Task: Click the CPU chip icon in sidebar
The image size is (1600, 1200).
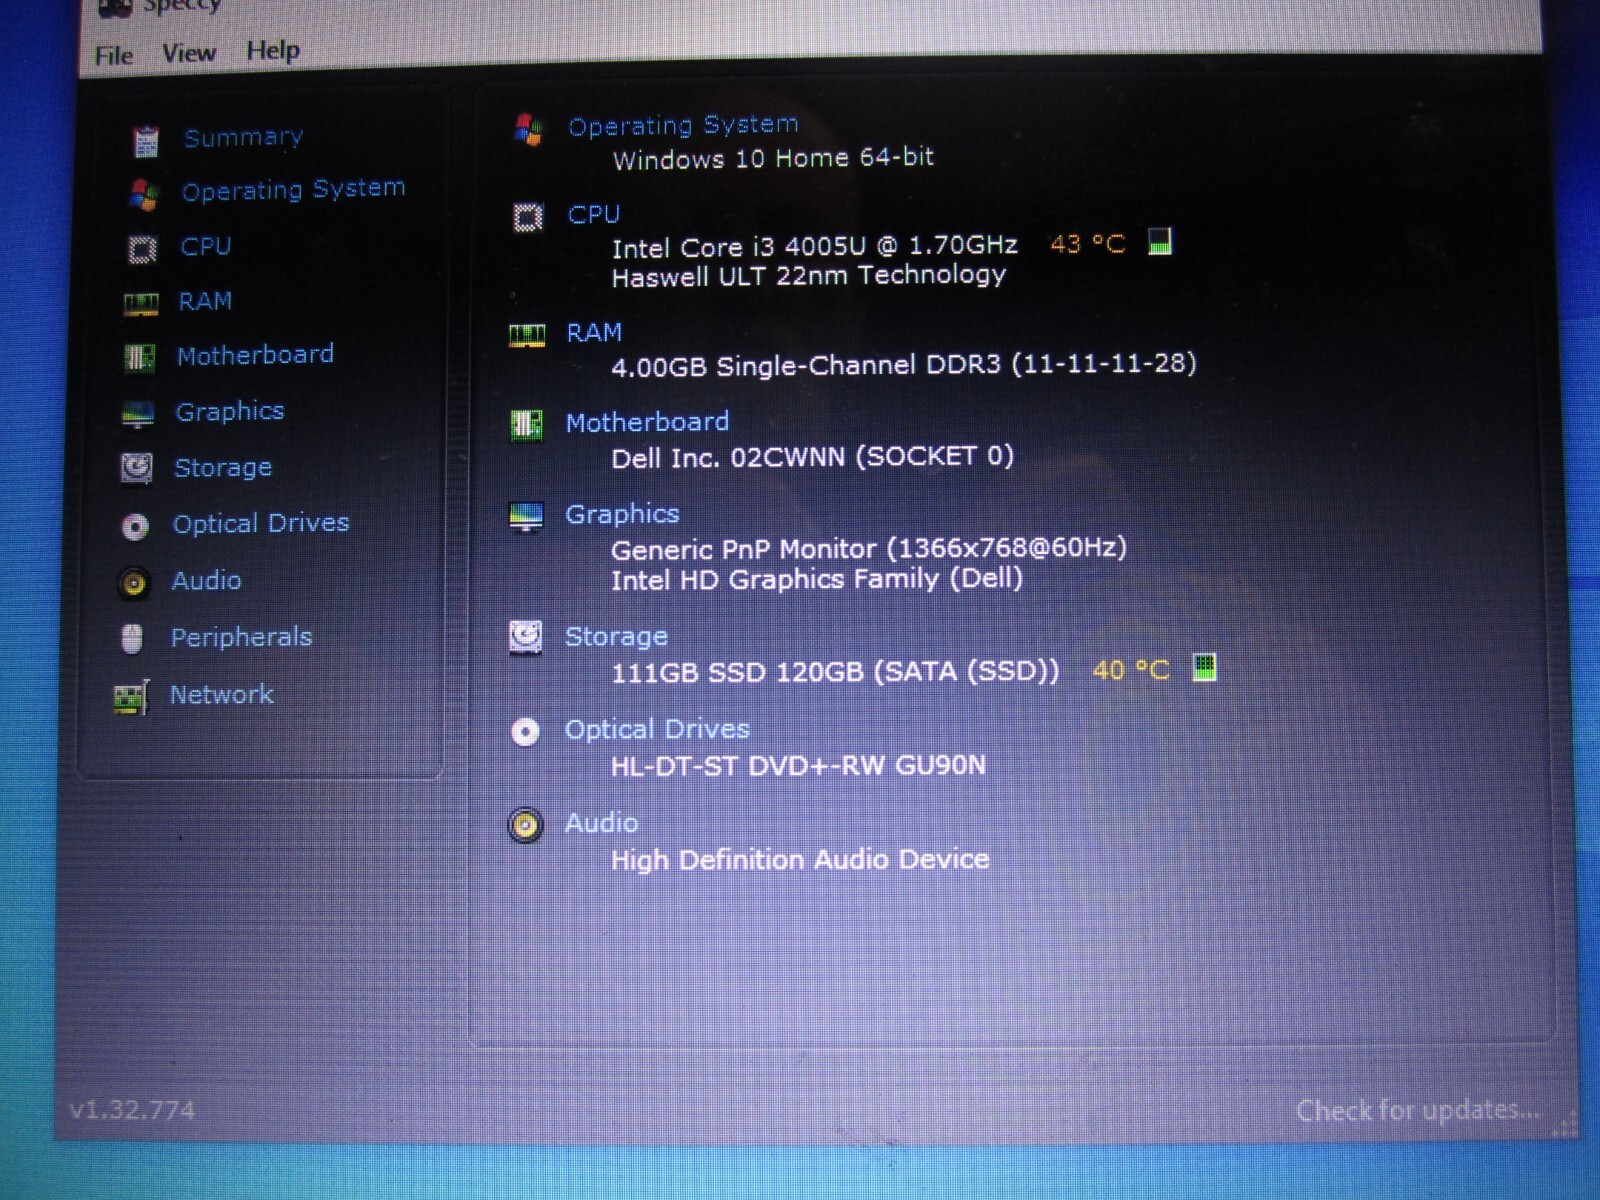Action: pyautogui.click(x=143, y=249)
